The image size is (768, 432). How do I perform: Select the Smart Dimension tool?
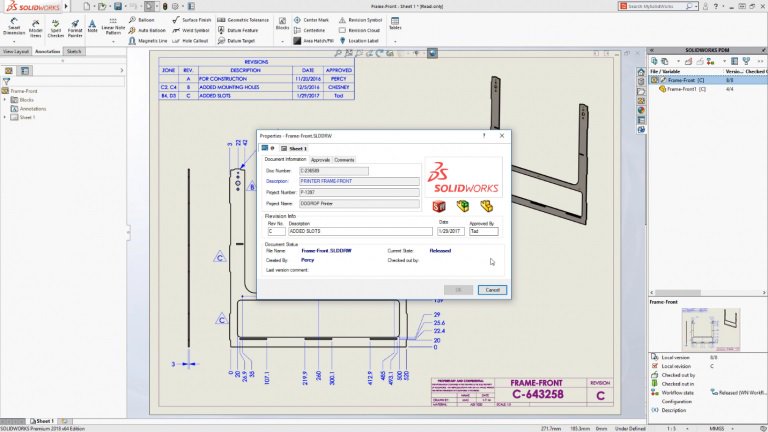click(x=14, y=27)
